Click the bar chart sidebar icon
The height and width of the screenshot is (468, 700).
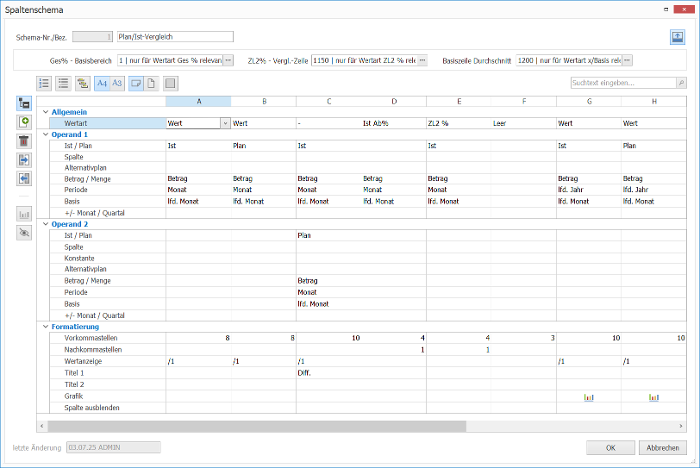(x=24, y=214)
